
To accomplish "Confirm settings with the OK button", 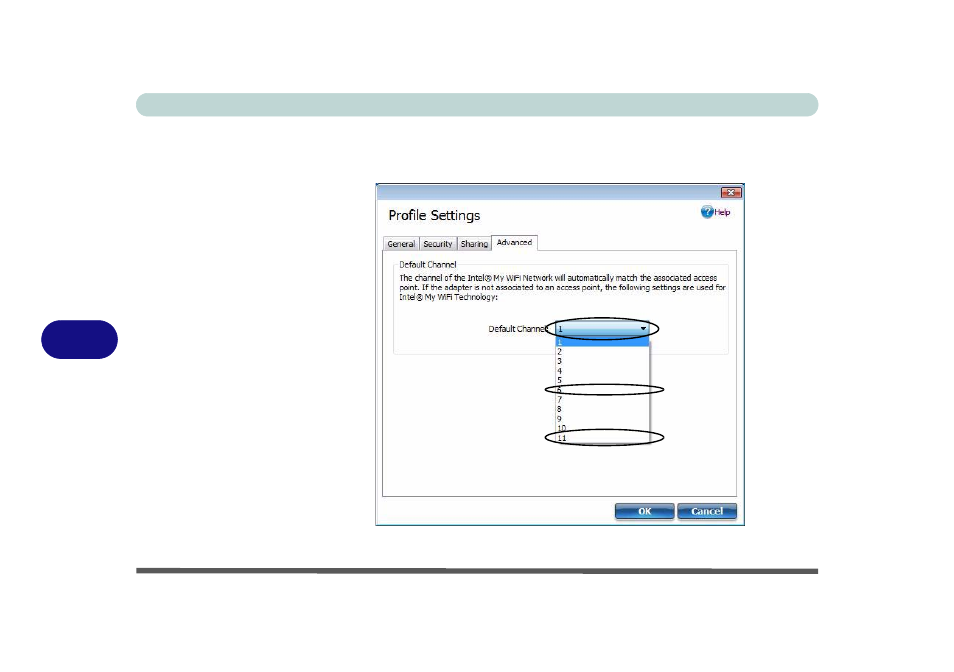I will pos(644,511).
